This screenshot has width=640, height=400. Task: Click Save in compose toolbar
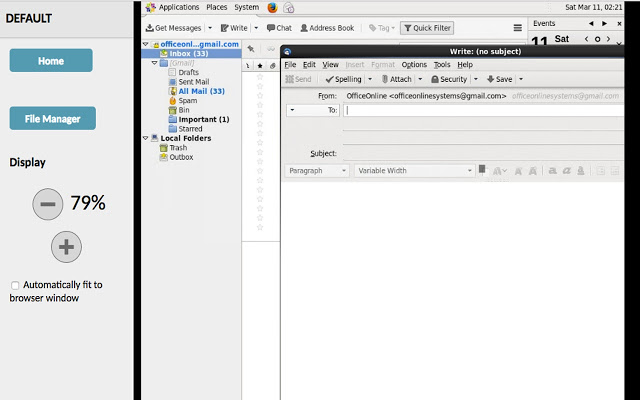pos(500,79)
